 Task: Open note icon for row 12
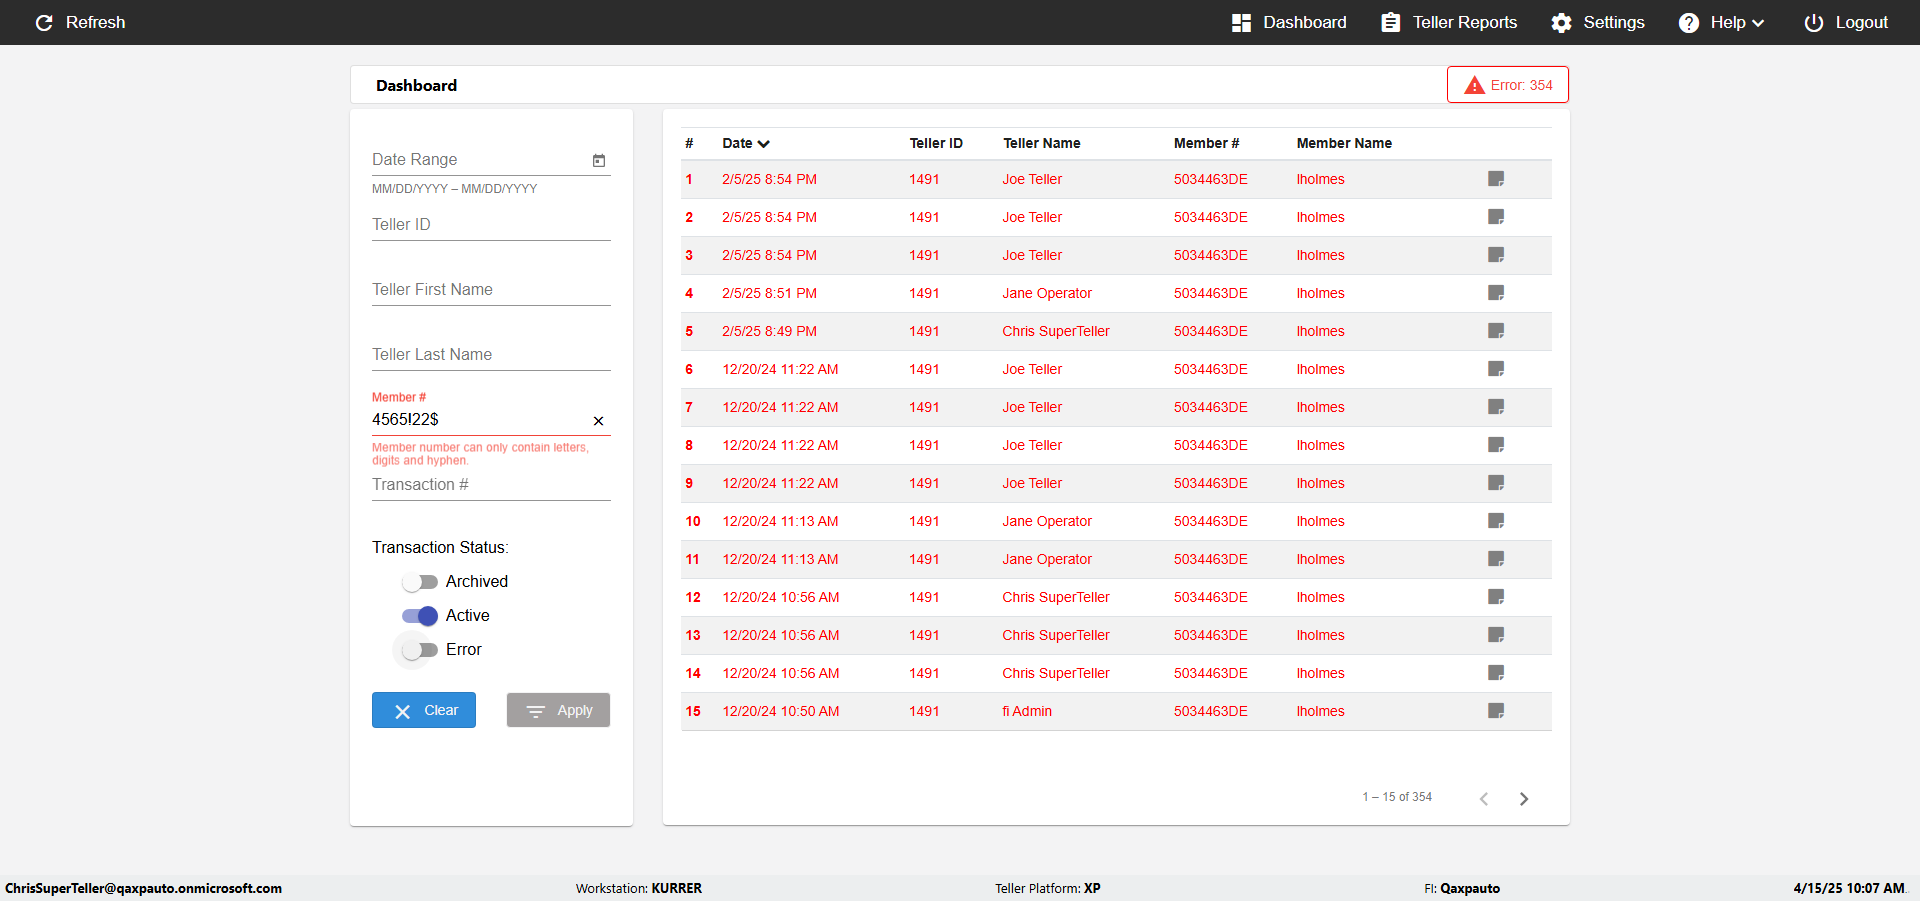click(x=1496, y=597)
